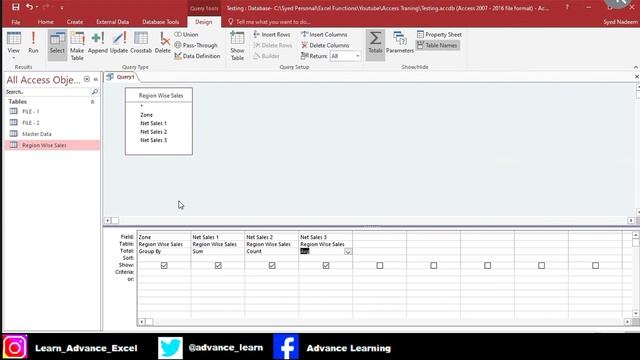Toggle the Table Names option
Image resolution: width=640 pixels, height=360 pixels.
click(x=437, y=45)
